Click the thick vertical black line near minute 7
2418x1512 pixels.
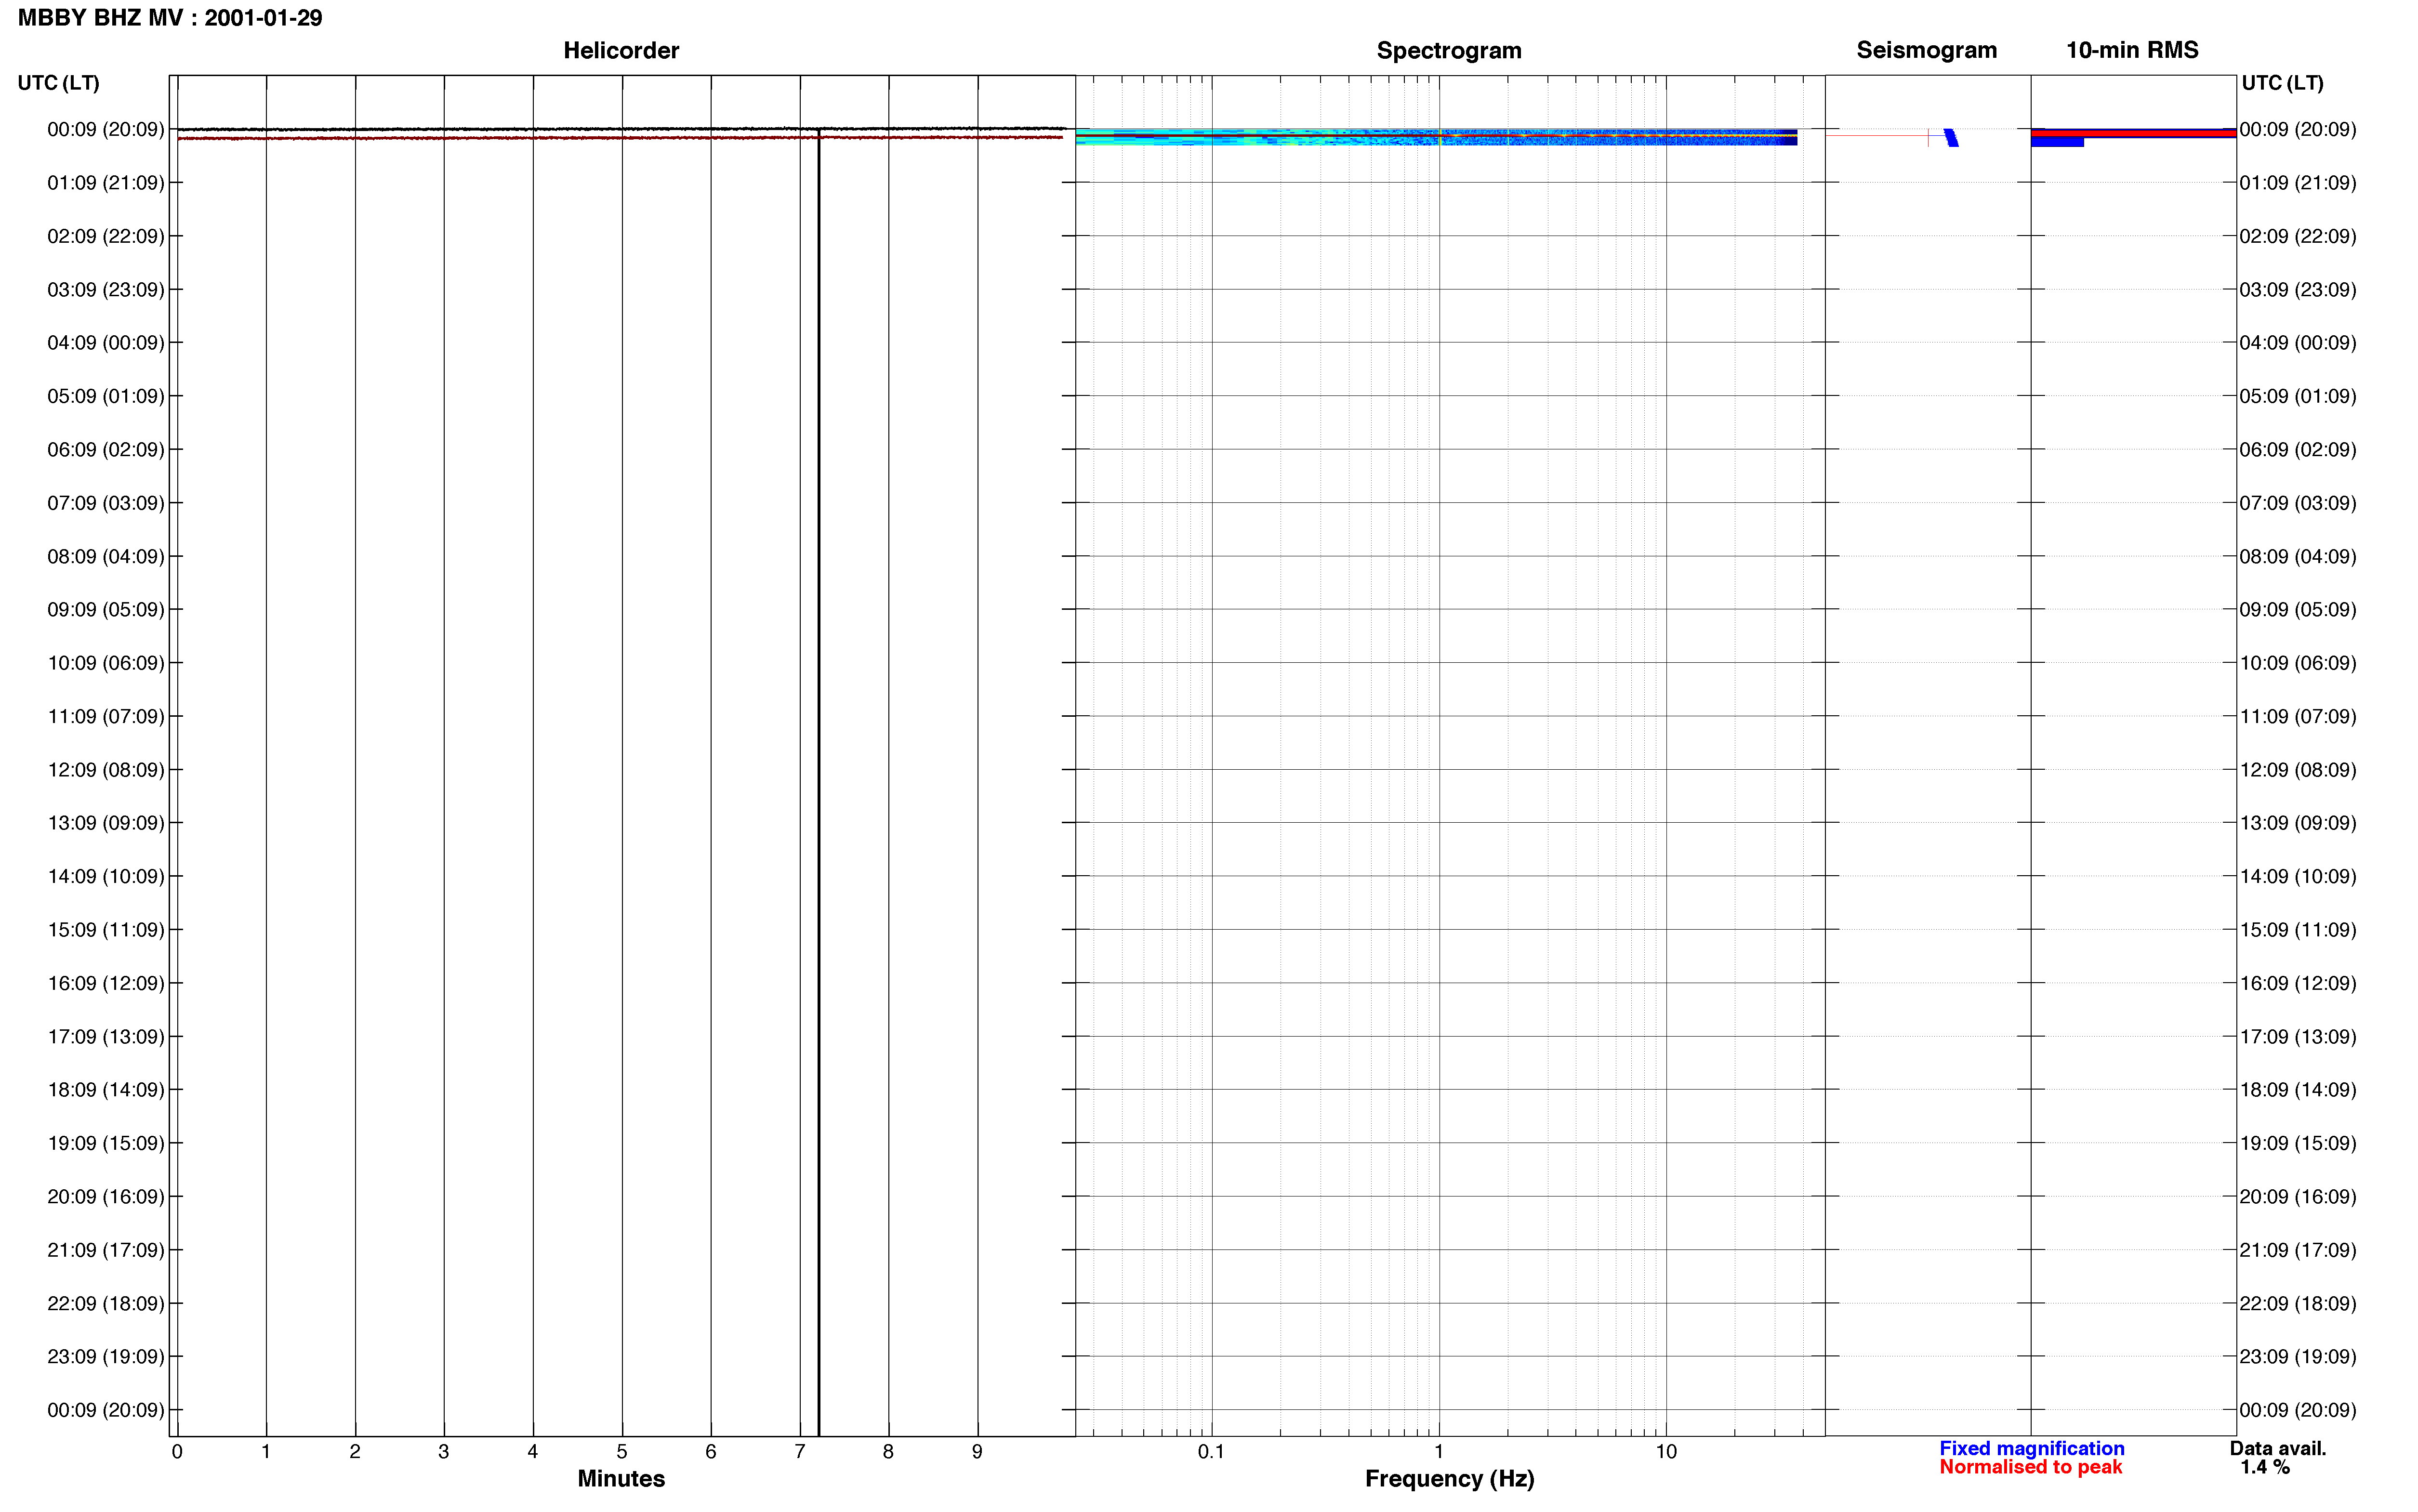point(819,782)
